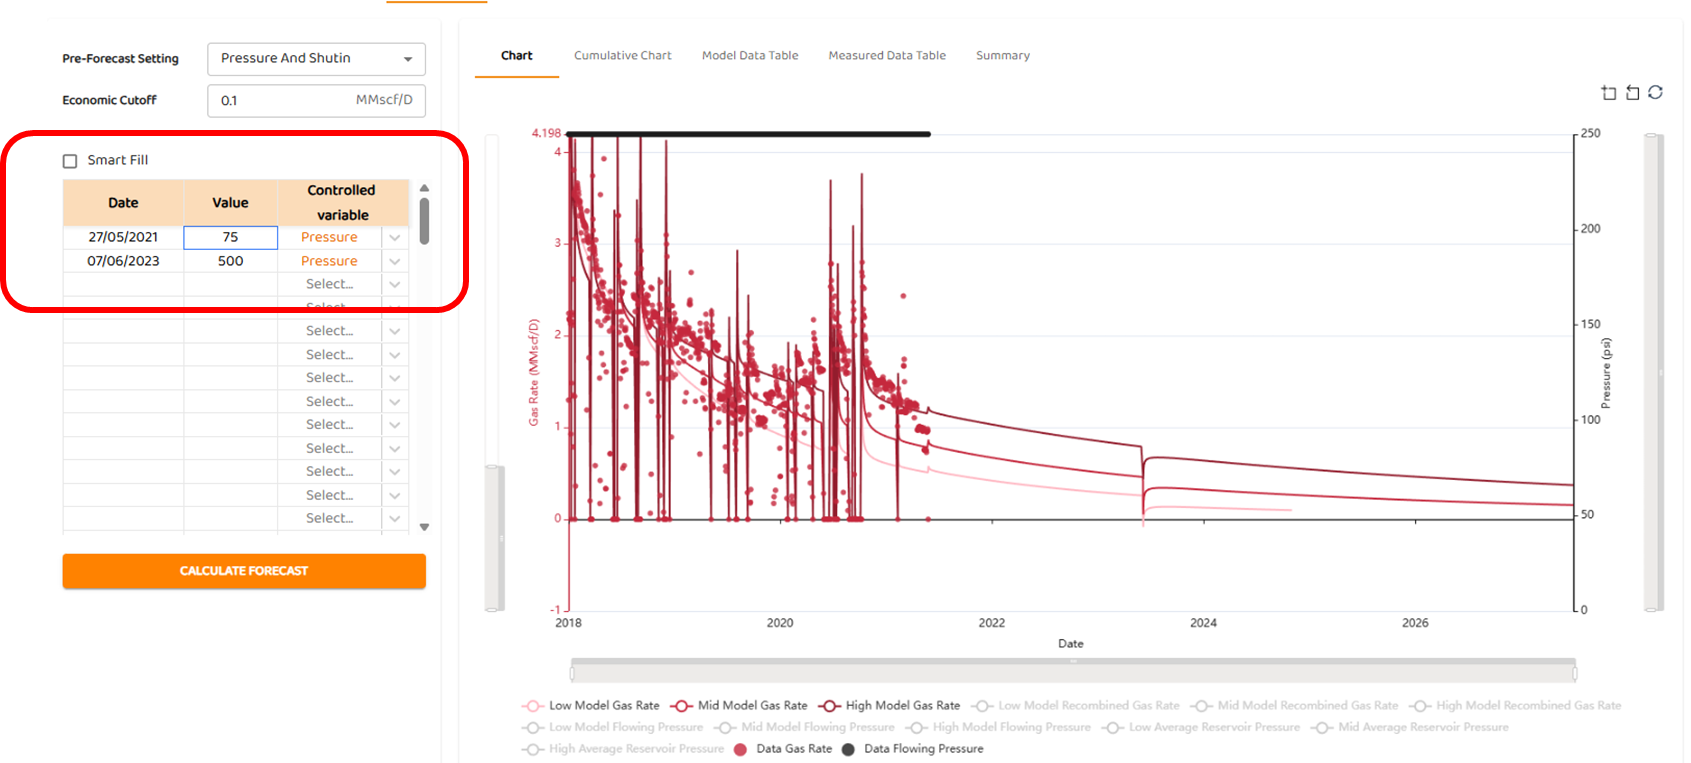
Task: Click the box-zoom area select icon
Action: [x=1608, y=93]
